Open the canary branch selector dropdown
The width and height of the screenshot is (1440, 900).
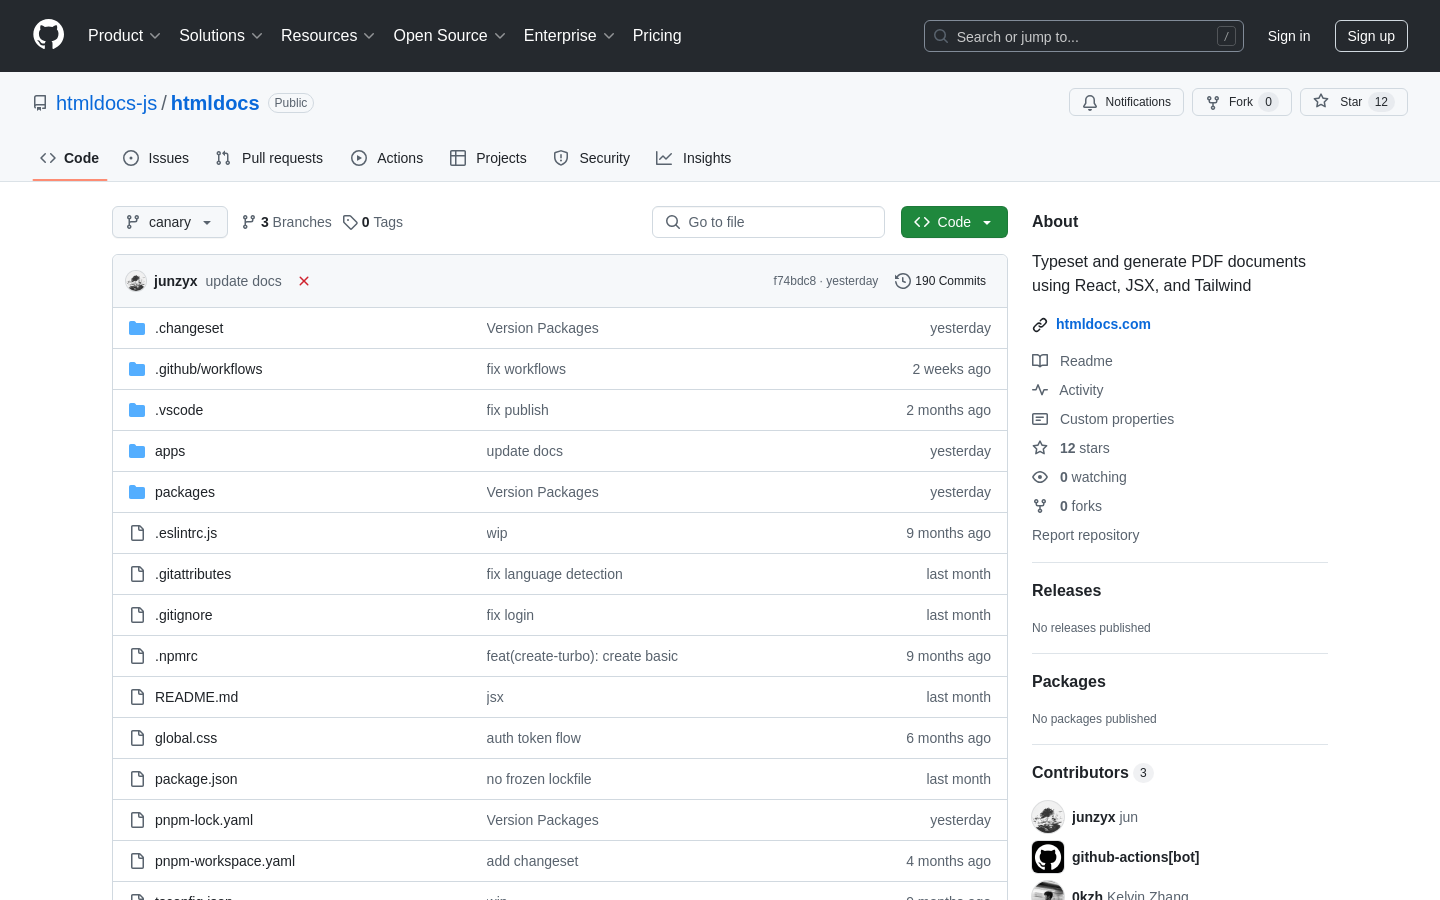coord(170,222)
